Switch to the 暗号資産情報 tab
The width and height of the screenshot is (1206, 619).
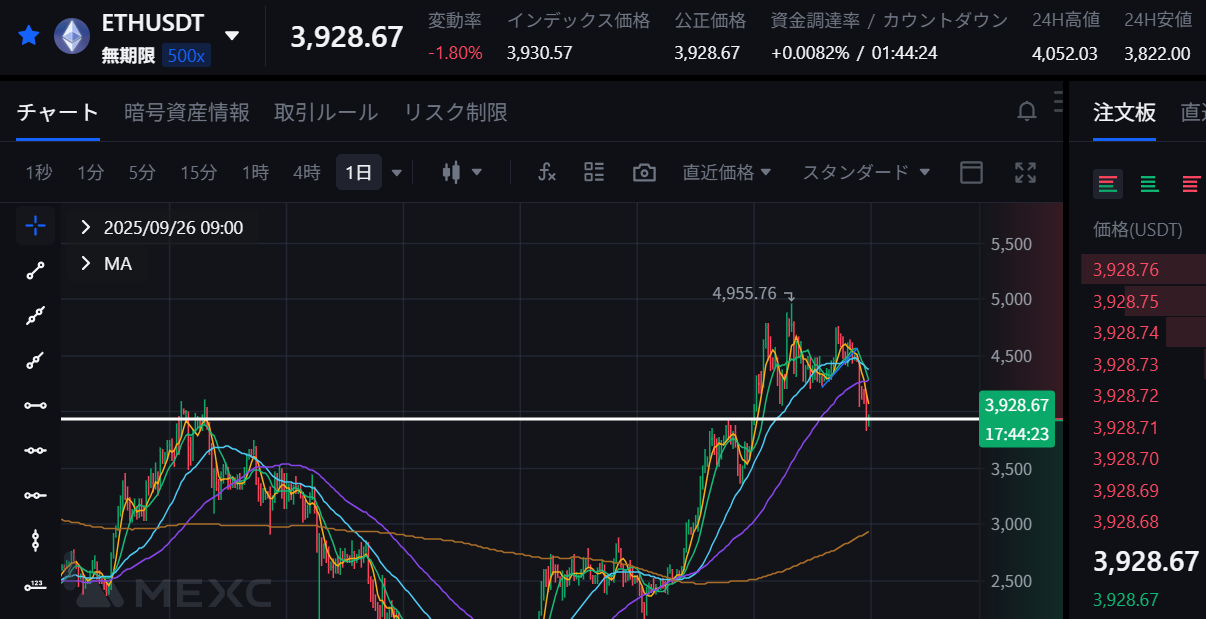[x=187, y=112]
